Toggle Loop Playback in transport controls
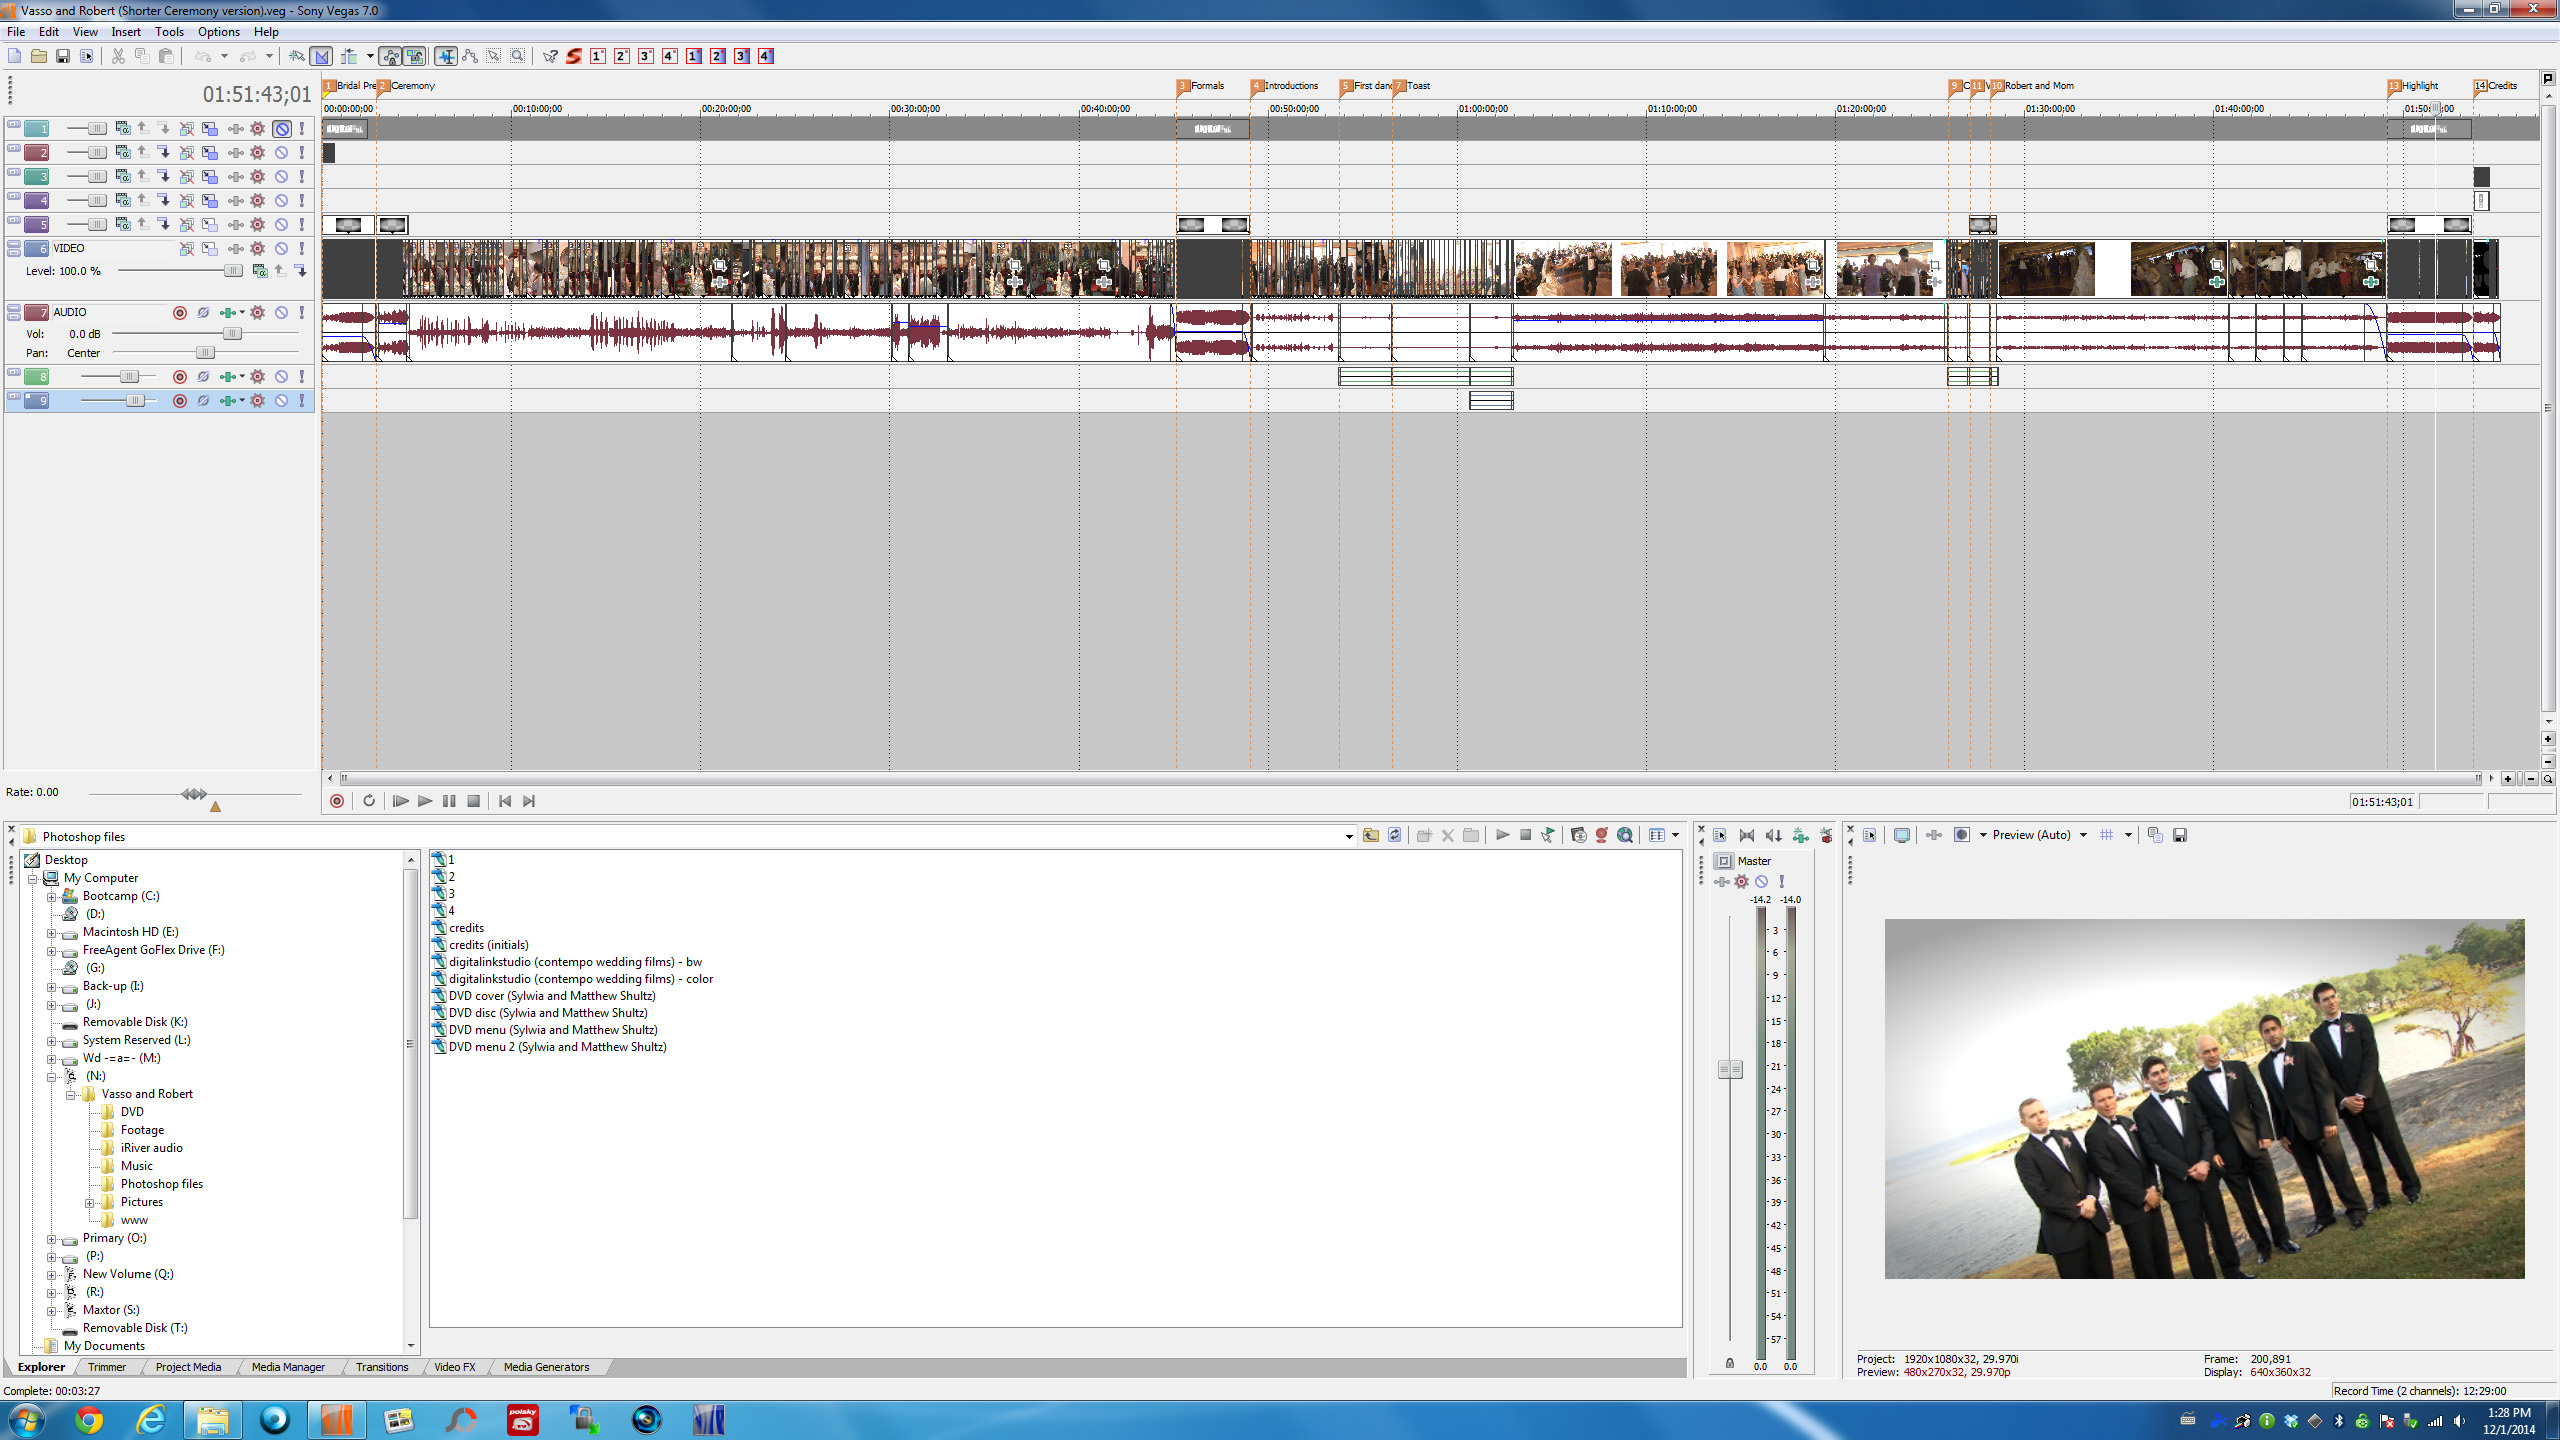2560x1440 pixels. (x=369, y=801)
